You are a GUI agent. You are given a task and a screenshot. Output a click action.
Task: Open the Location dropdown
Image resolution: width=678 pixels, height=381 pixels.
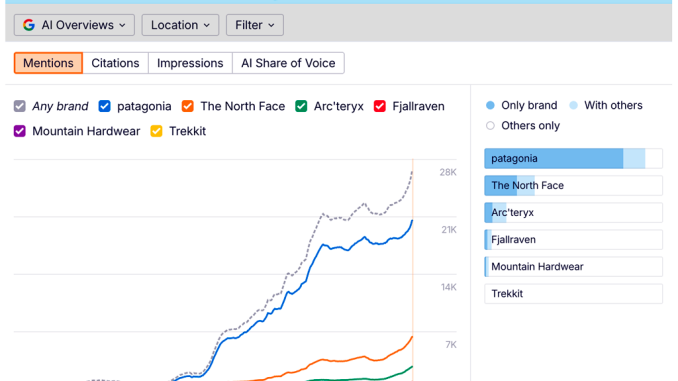point(180,25)
